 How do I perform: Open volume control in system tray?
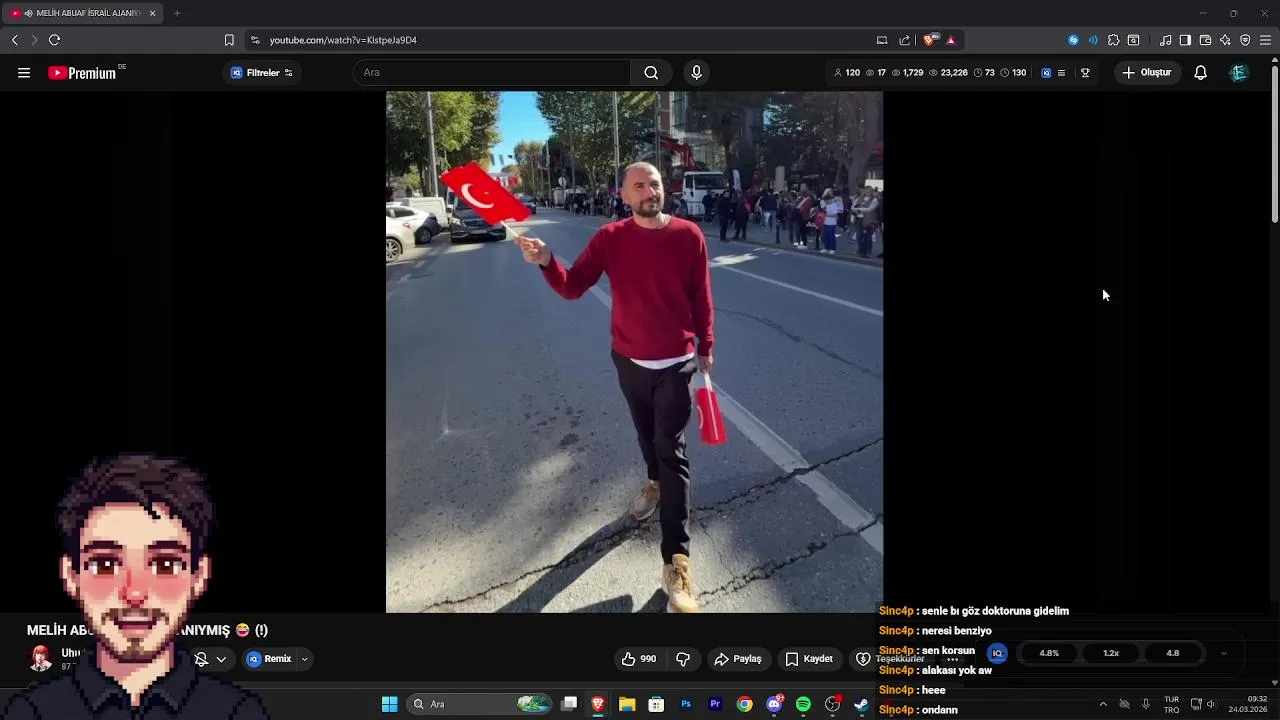1211,704
